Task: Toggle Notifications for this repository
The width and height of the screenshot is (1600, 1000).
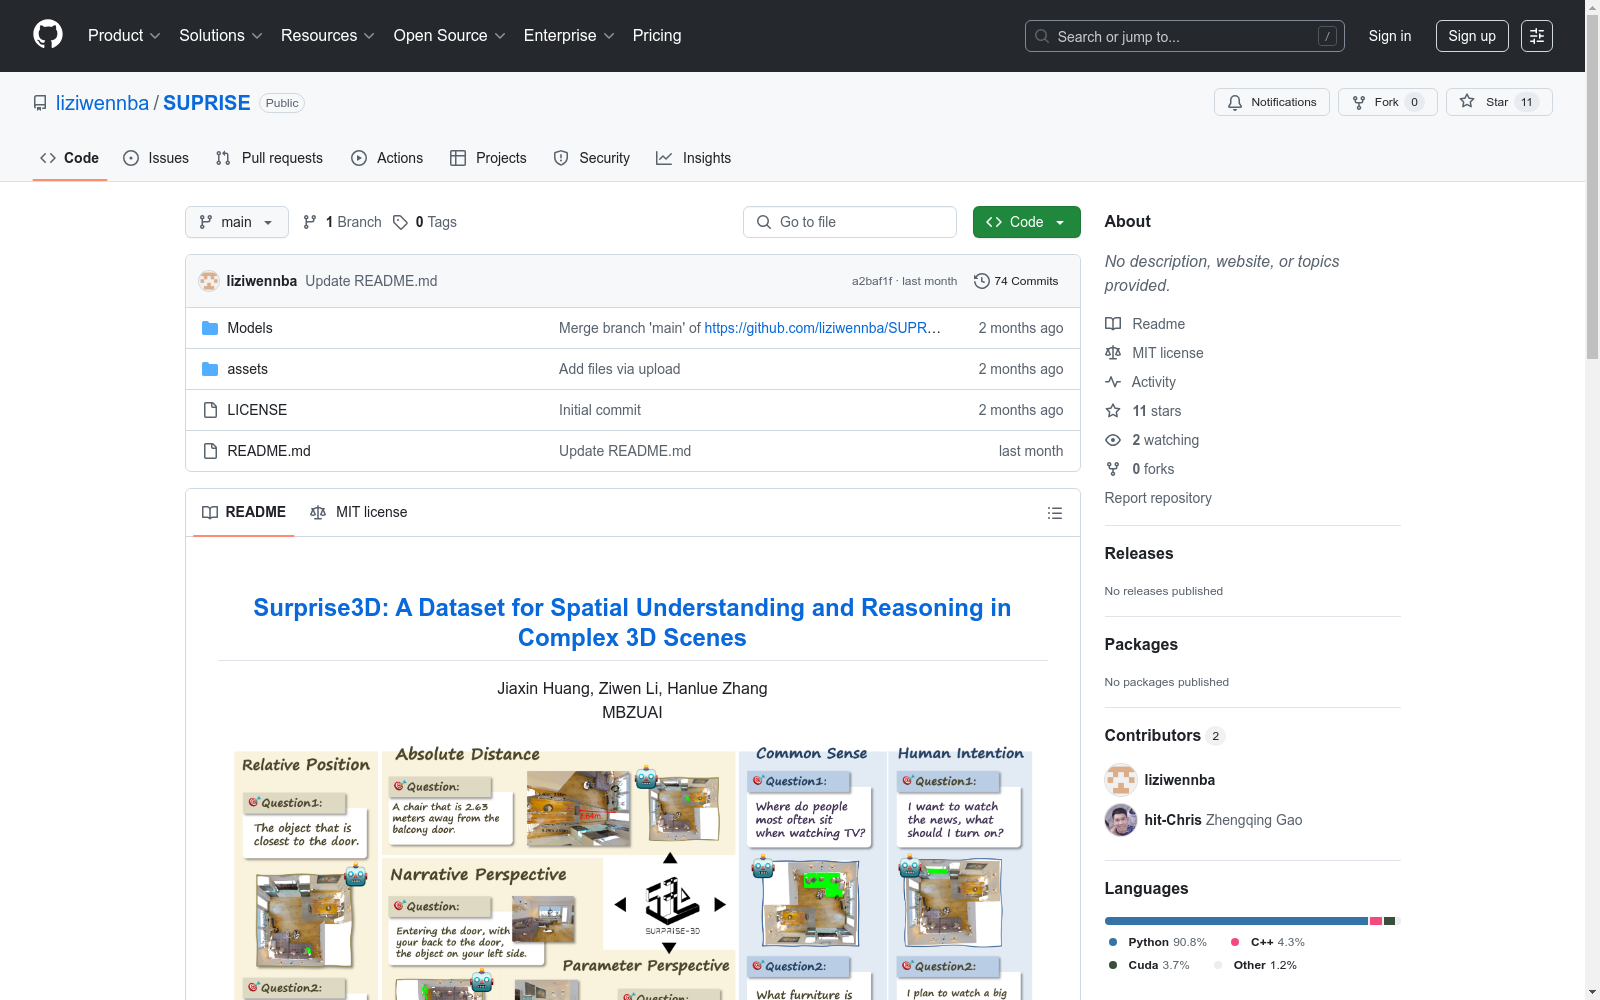Action: [x=1272, y=102]
